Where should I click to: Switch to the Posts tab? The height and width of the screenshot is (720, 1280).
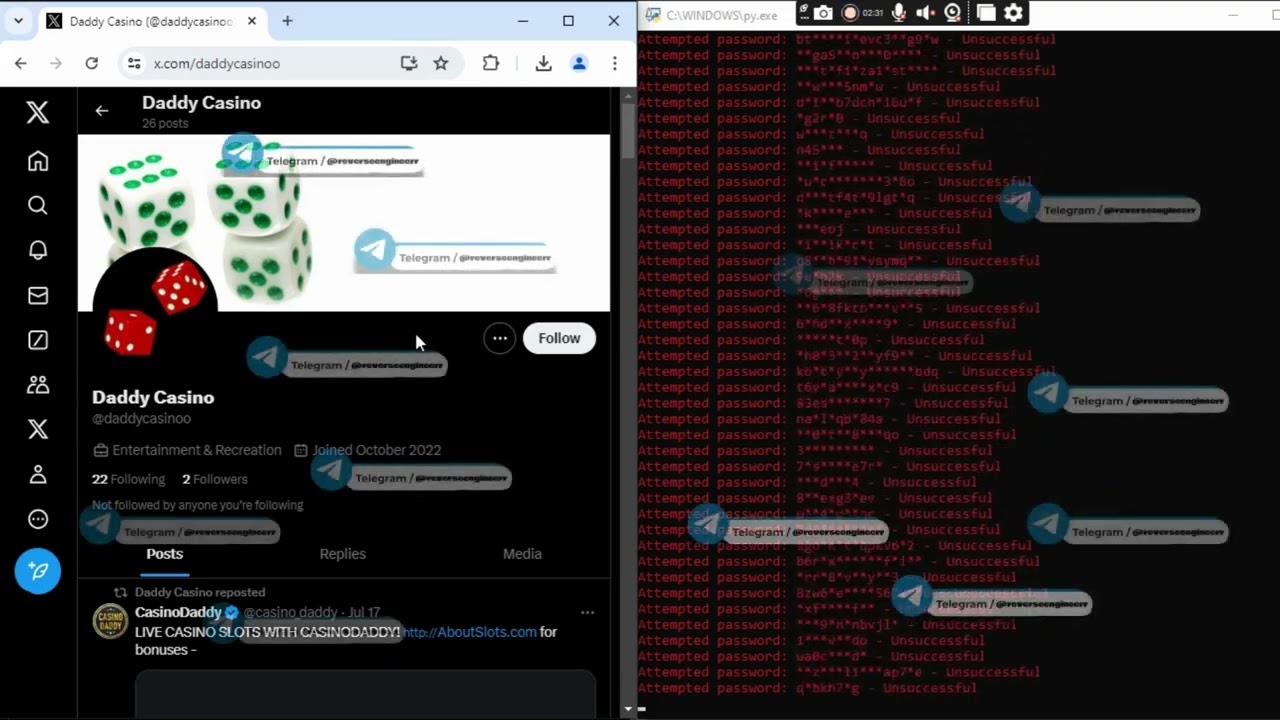point(165,554)
